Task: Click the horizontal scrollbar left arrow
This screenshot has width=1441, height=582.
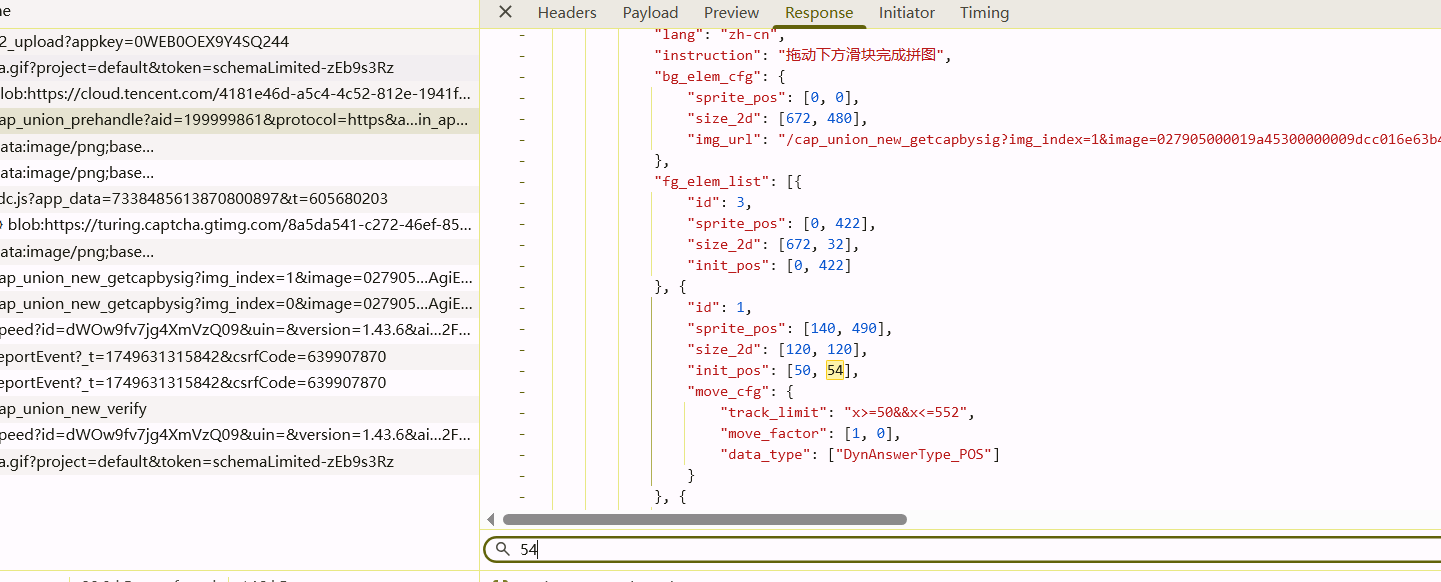Action: (x=491, y=520)
